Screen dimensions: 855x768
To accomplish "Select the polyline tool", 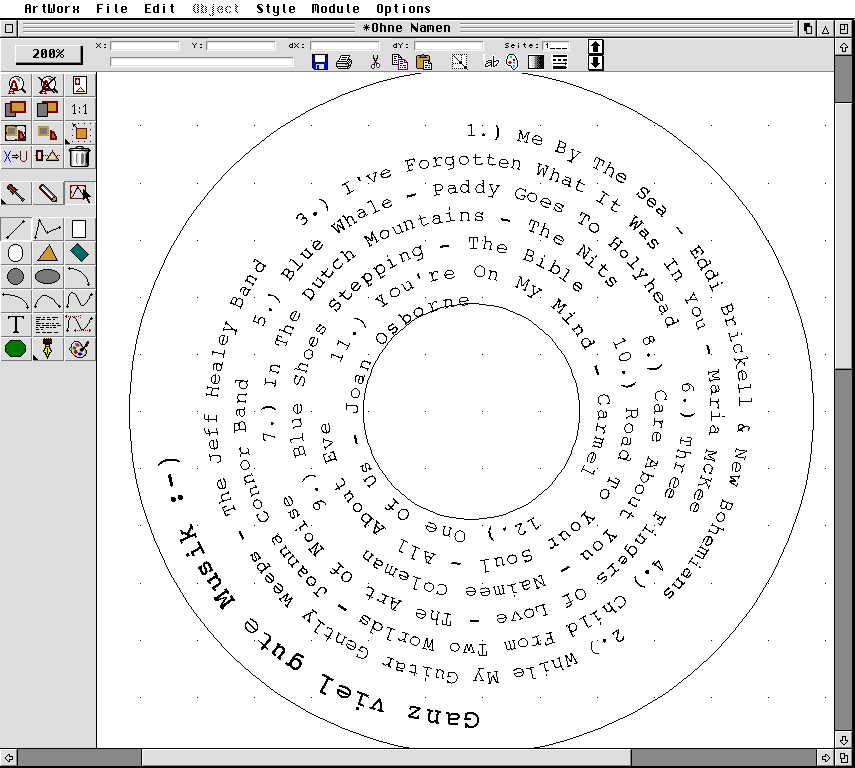I will pos(47,229).
